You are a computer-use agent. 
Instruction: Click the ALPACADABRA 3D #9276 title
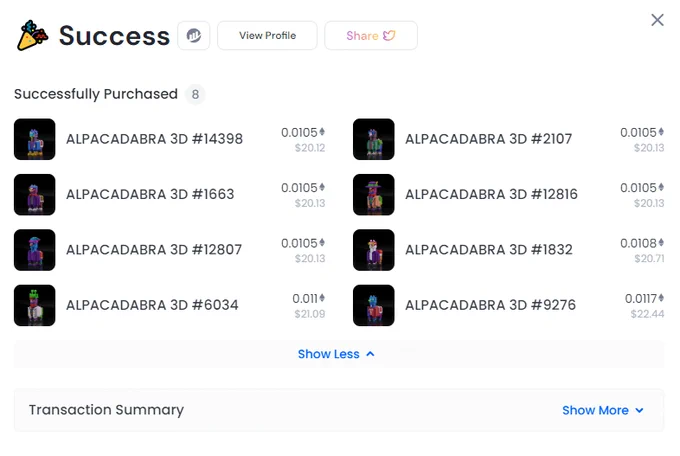point(490,305)
